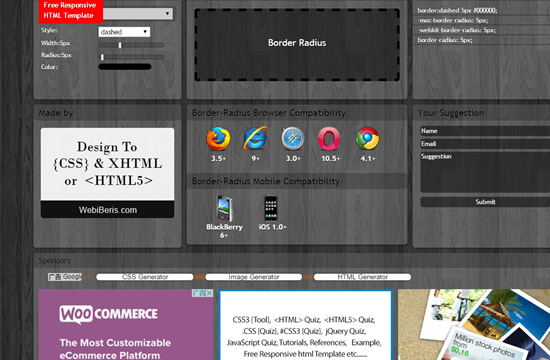
Task: Open the border Style dropdown showing dashed
Action: pos(124,32)
